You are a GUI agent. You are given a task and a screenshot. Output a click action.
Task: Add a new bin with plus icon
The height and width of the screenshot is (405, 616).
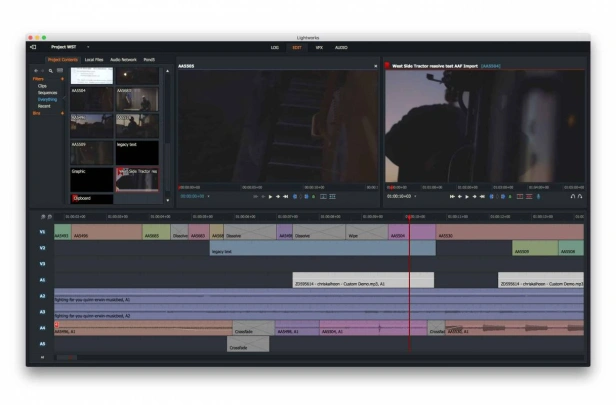coord(62,113)
